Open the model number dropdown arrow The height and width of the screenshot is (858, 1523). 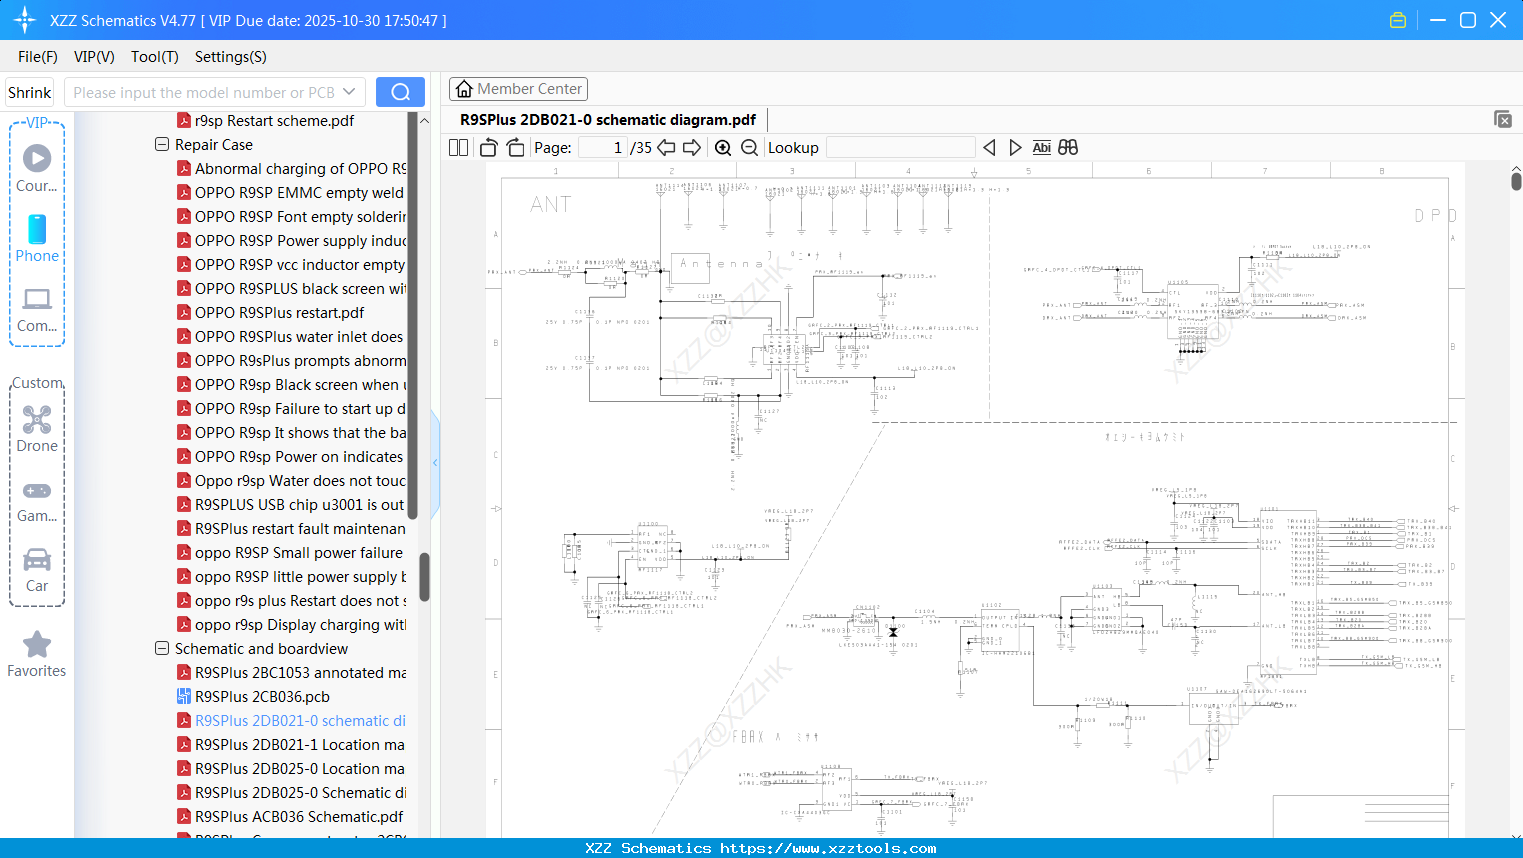coord(349,92)
